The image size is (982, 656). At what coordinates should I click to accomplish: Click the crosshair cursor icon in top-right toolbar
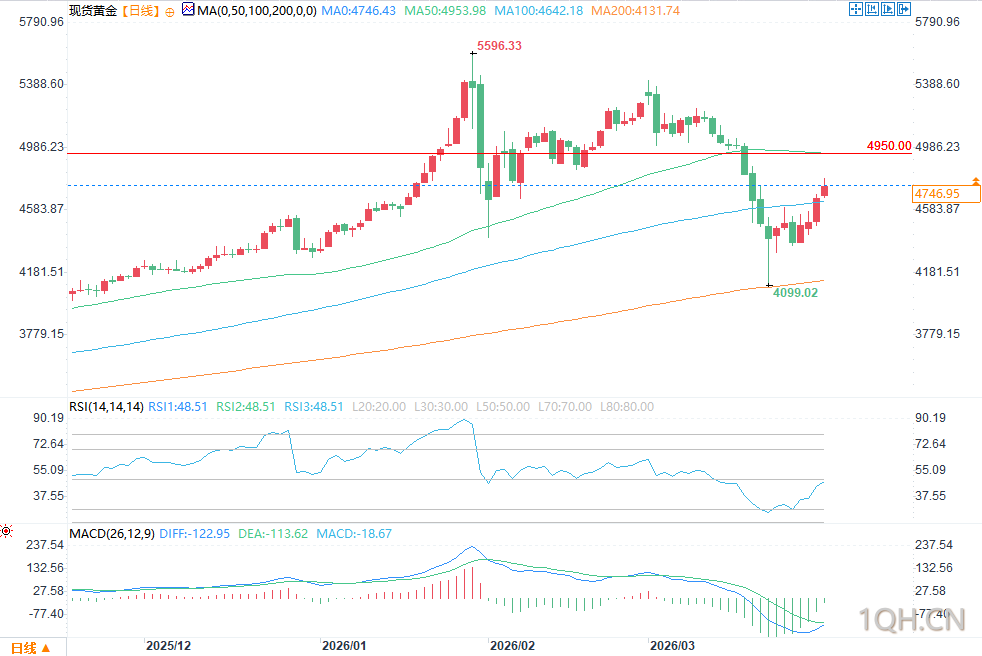click(856, 9)
